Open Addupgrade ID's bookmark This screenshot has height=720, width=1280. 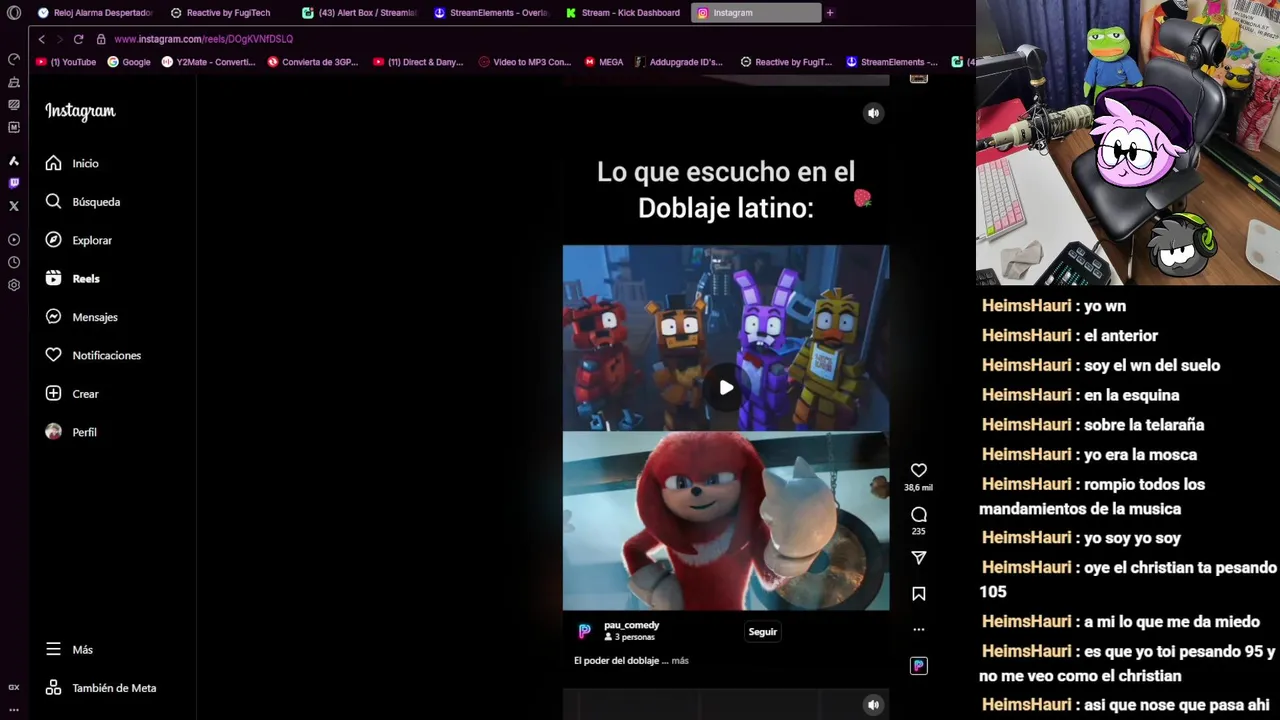tap(678, 62)
